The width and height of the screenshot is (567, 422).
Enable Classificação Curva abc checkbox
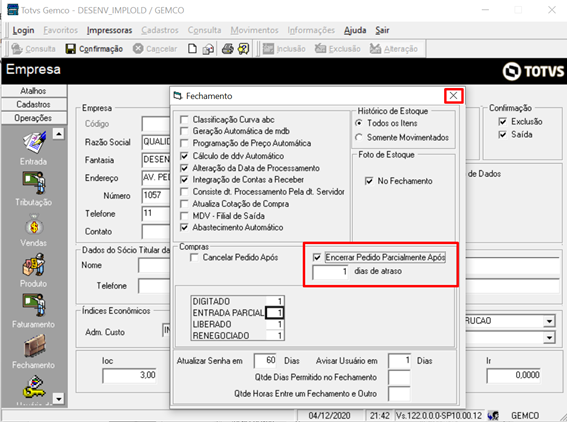(184, 120)
